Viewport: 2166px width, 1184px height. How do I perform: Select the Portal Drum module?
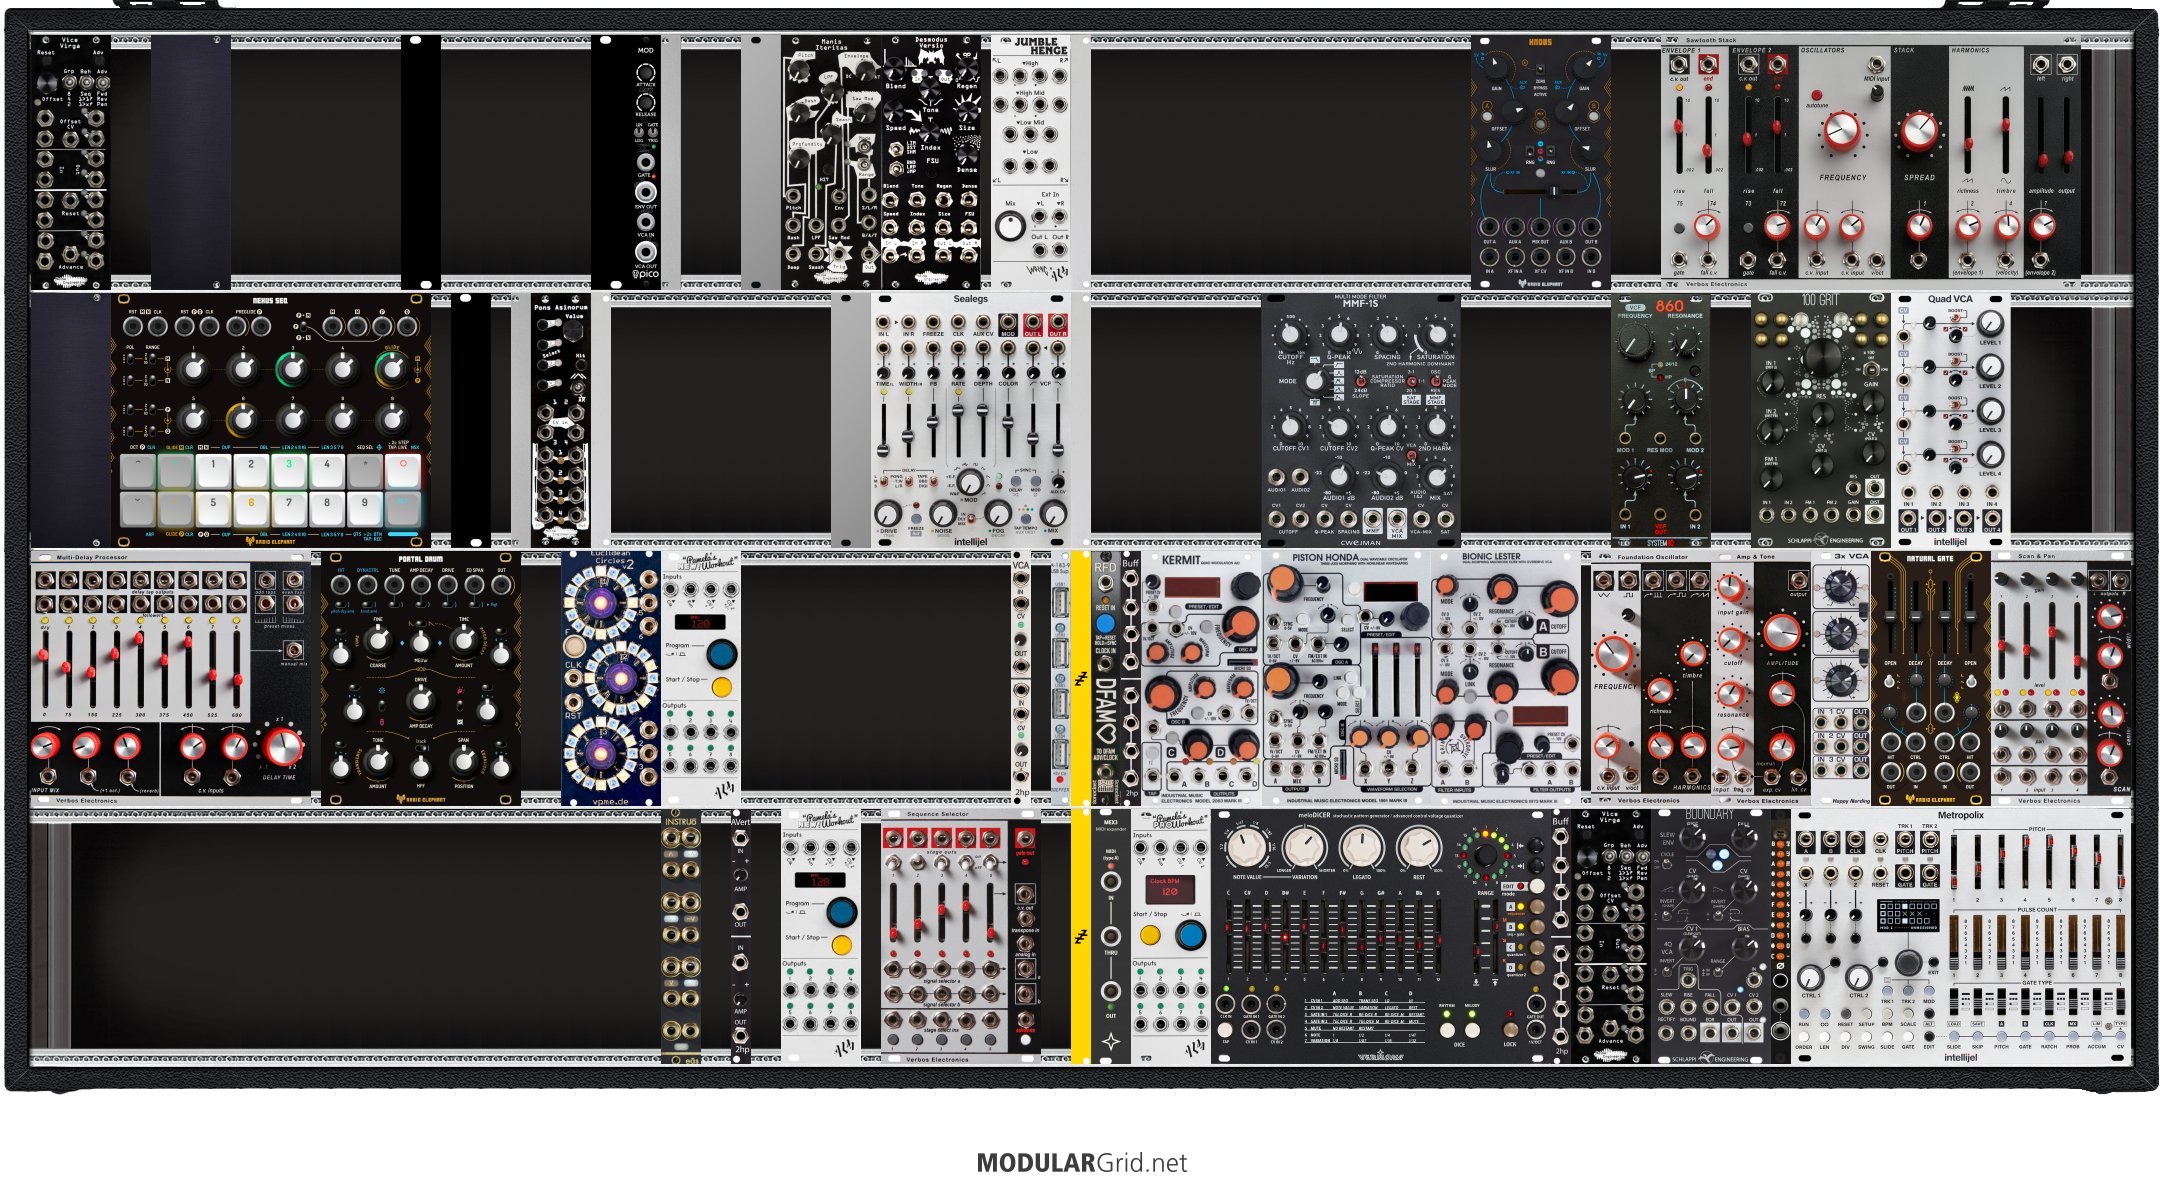pyautogui.click(x=420, y=677)
